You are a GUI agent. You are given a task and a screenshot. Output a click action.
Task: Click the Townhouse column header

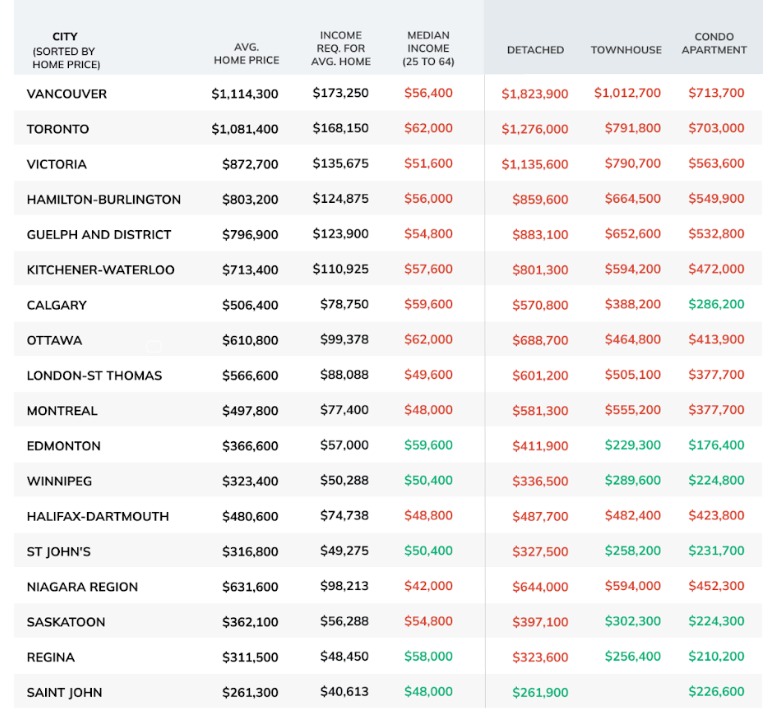[626, 50]
